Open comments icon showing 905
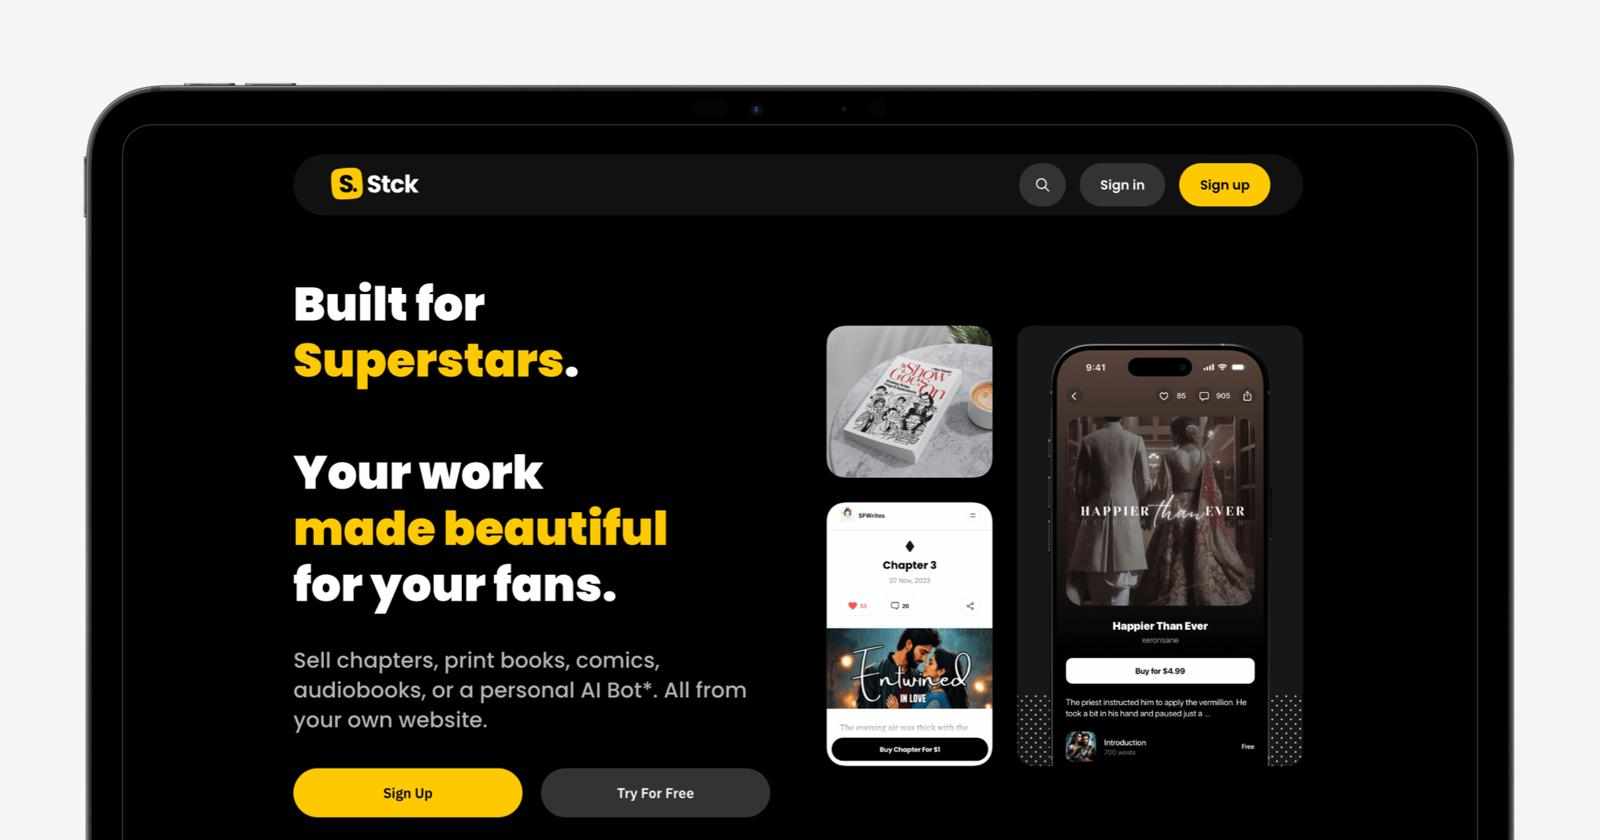 point(1204,396)
